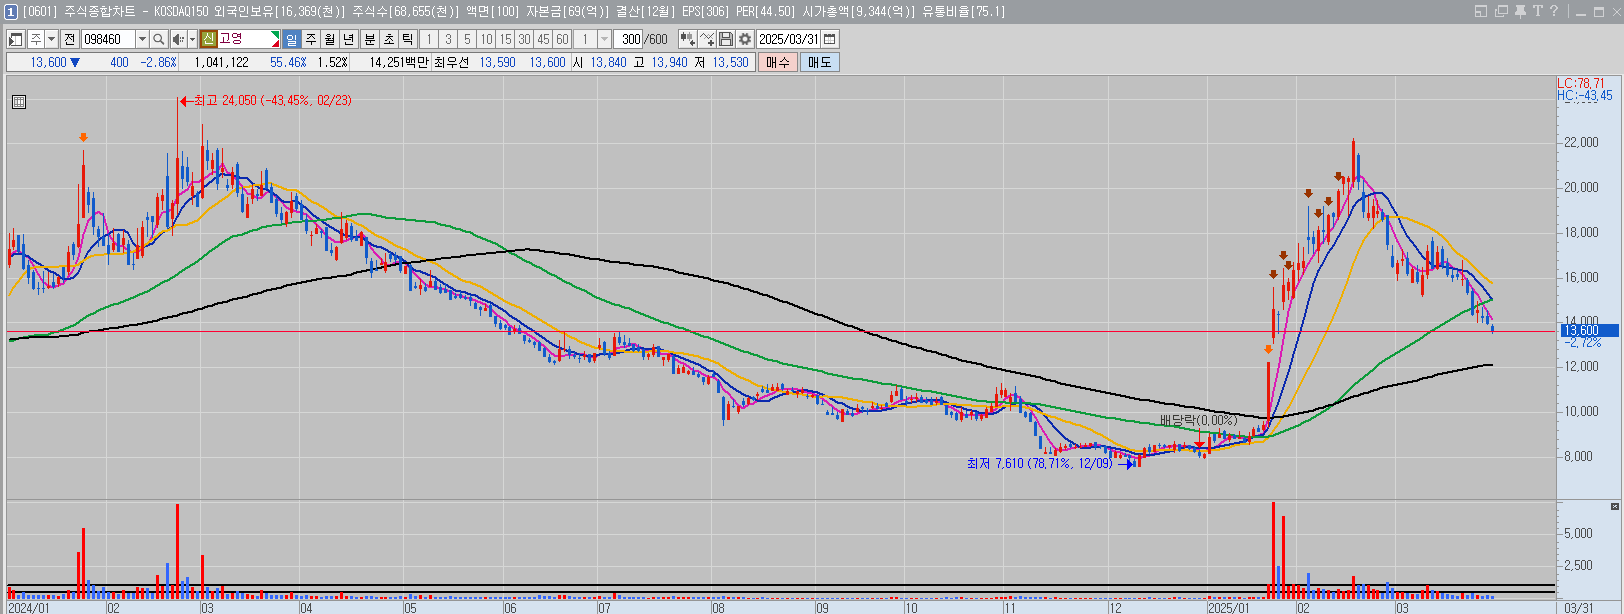Image resolution: width=1624 pixels, height=614 pixels.
Task: Click the 55.46% volume ratio value
Action: [x=288, y=62]
